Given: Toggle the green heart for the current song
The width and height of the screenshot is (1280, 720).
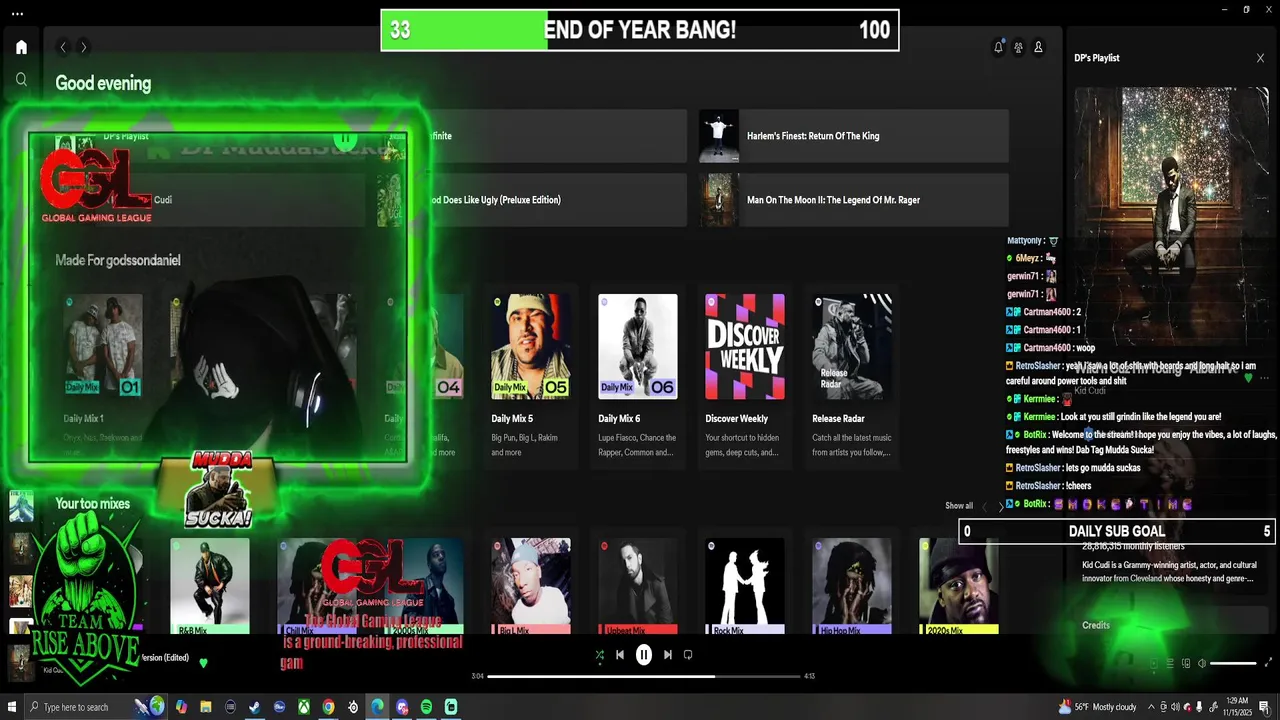Looking at the screenshot, I should (203, 663).
